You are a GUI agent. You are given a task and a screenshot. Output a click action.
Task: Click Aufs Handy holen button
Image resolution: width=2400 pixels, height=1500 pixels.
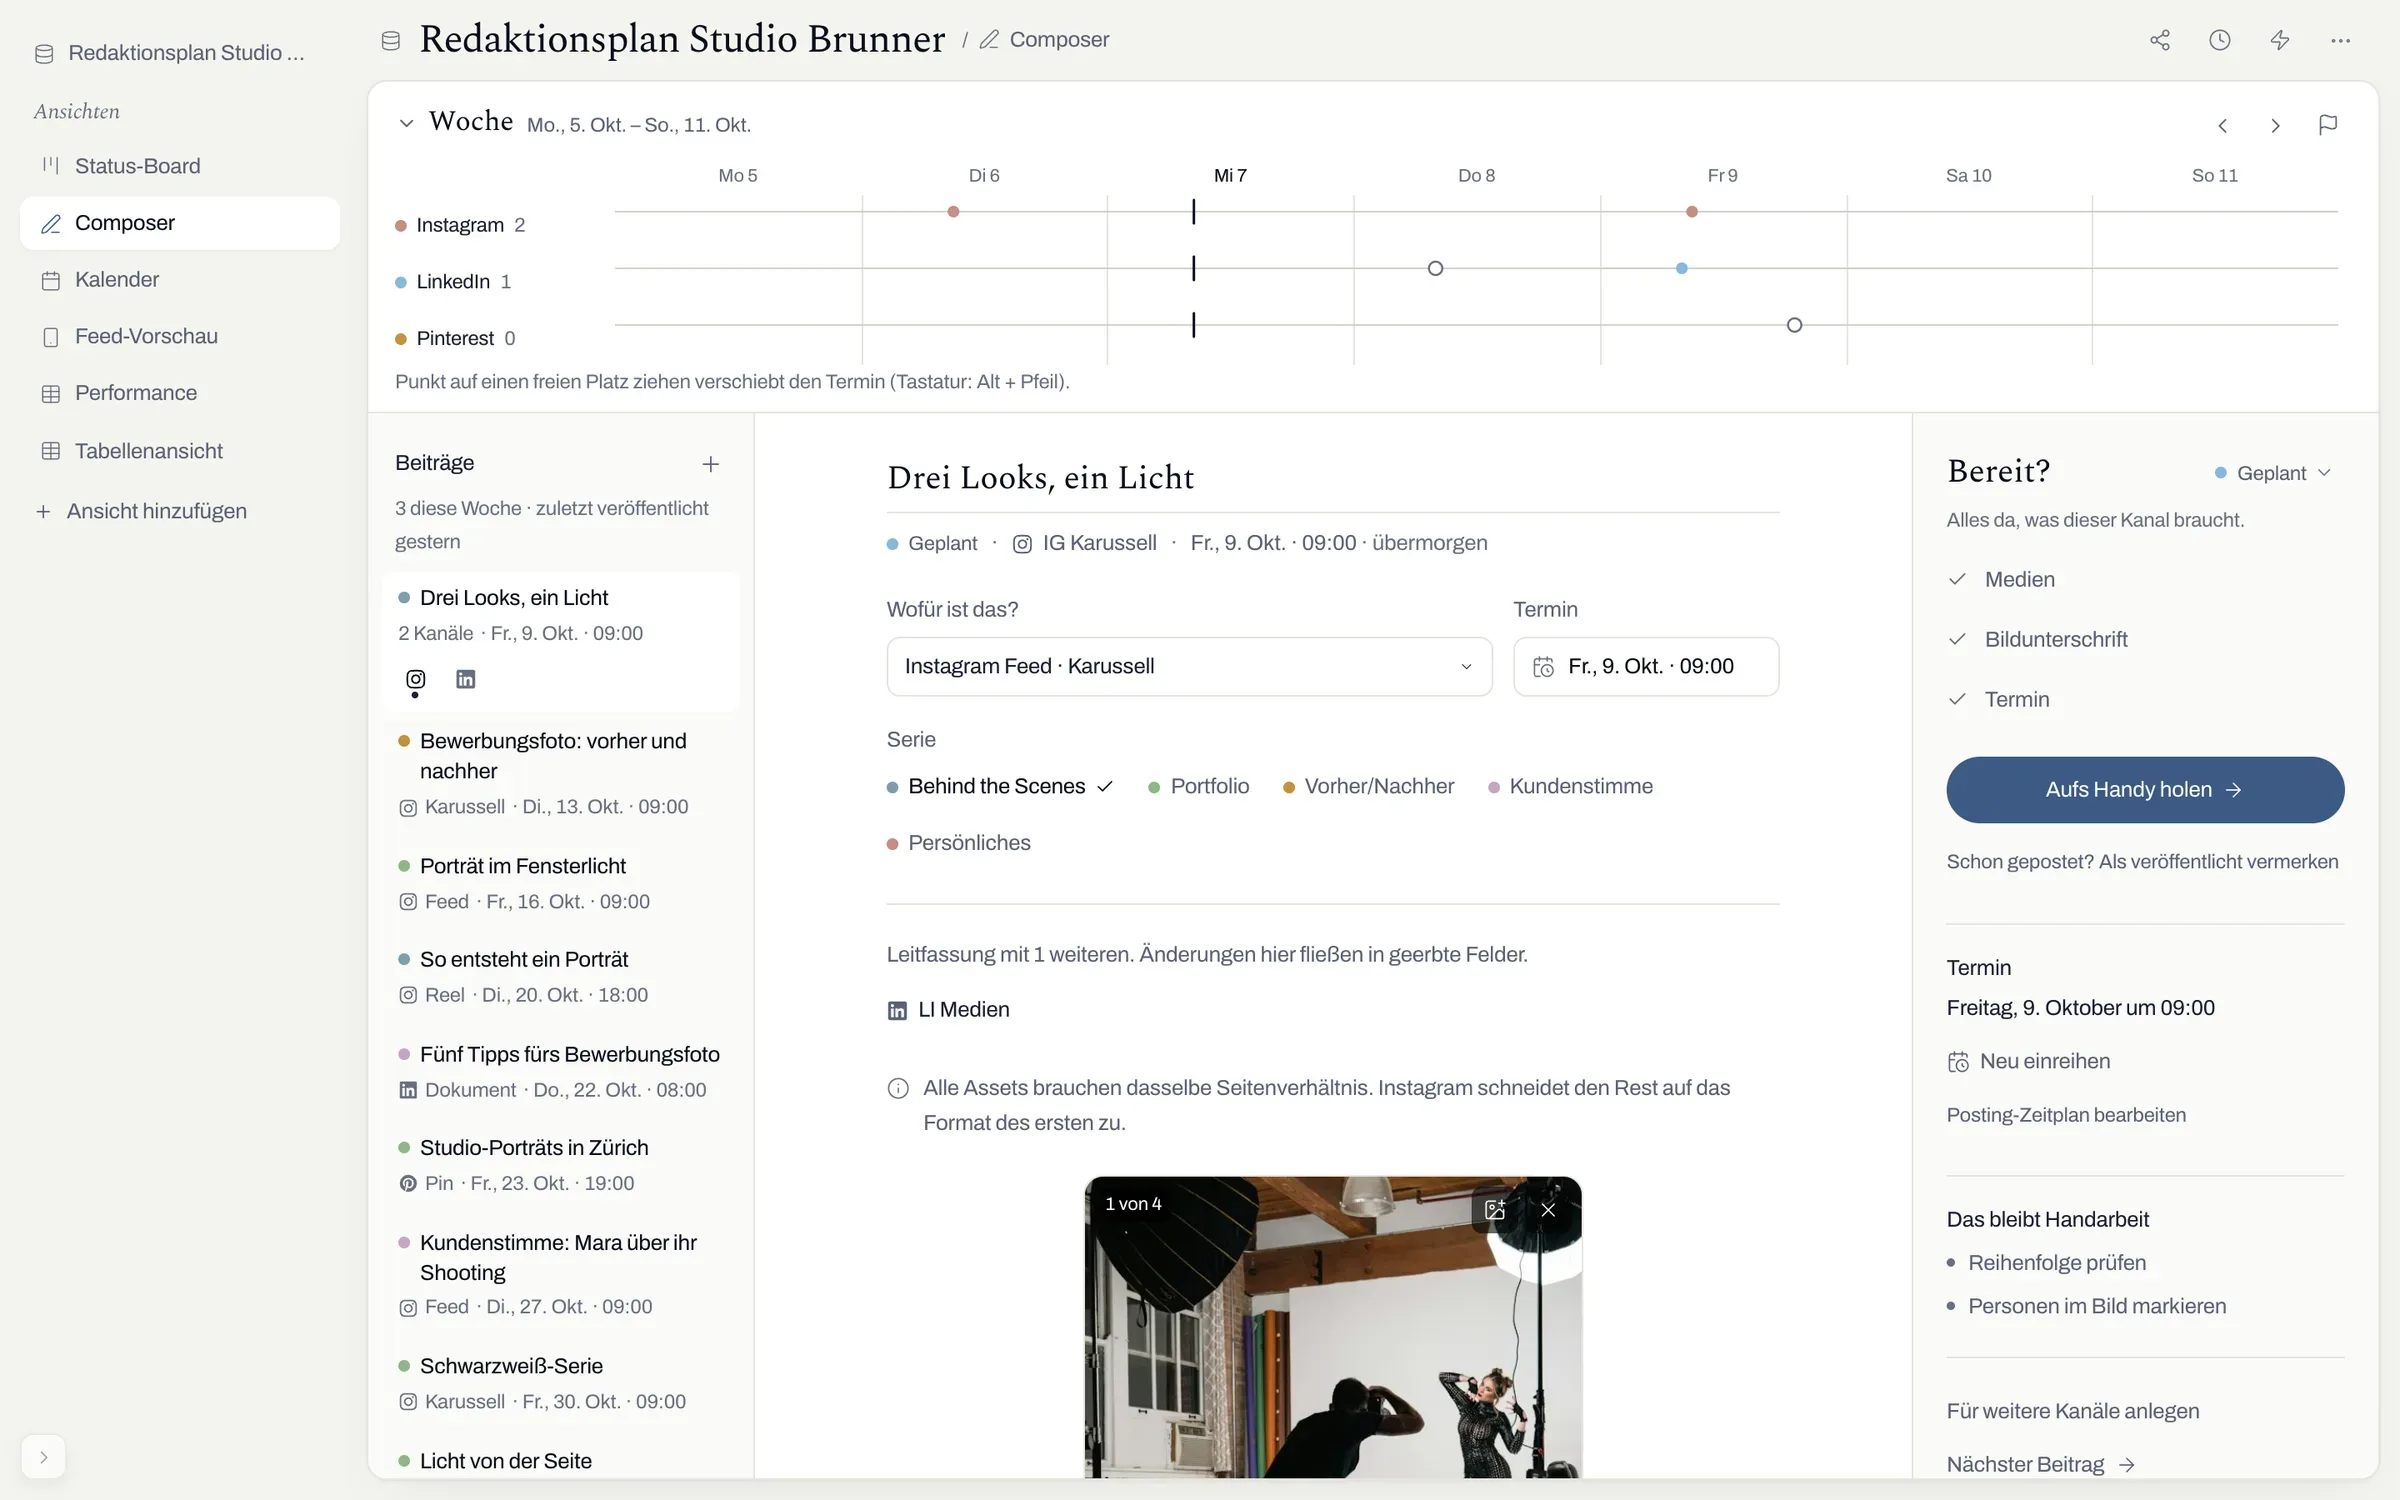tap(2145, 790)
